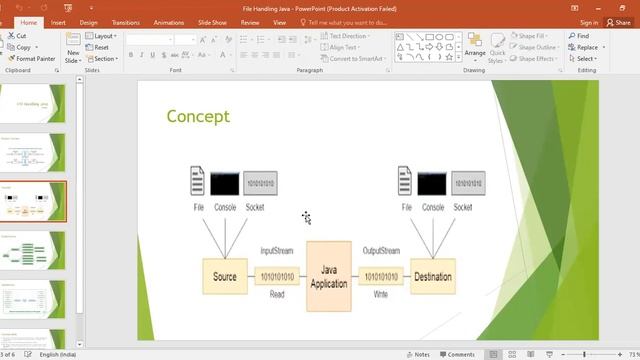Toggle Align Left paragraph
Viewport: 640px width, 360px height.
point(244,55)
